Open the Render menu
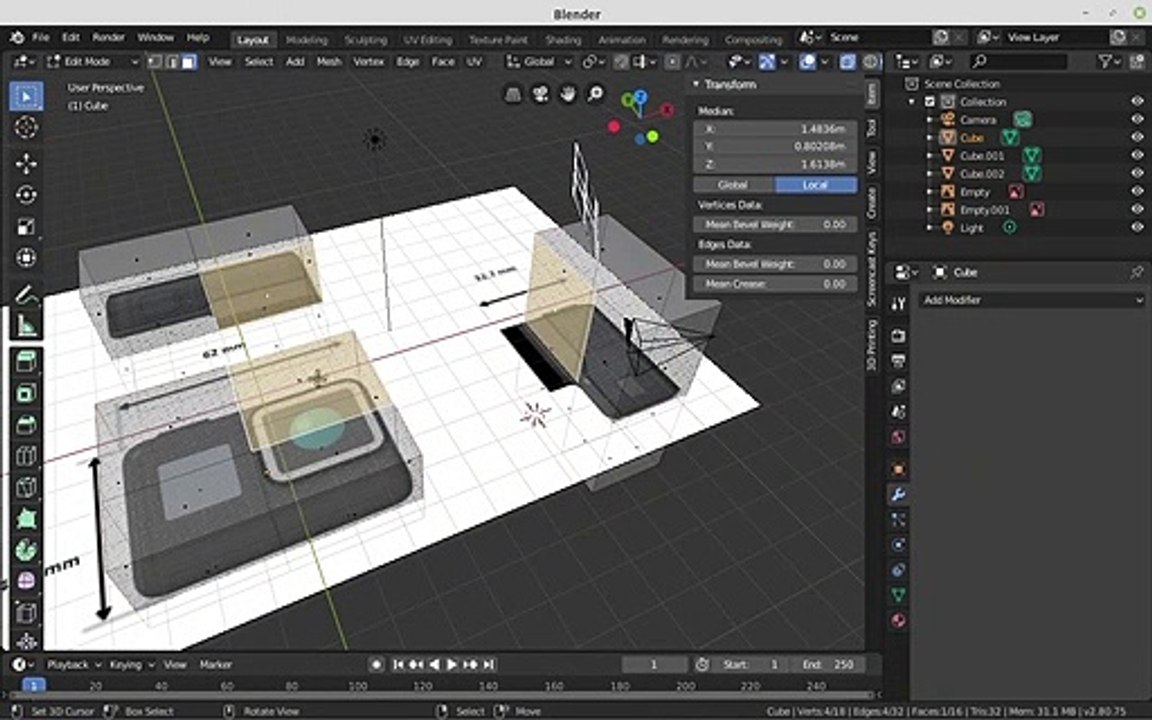 pyautogui.click(x=108, y=37)
